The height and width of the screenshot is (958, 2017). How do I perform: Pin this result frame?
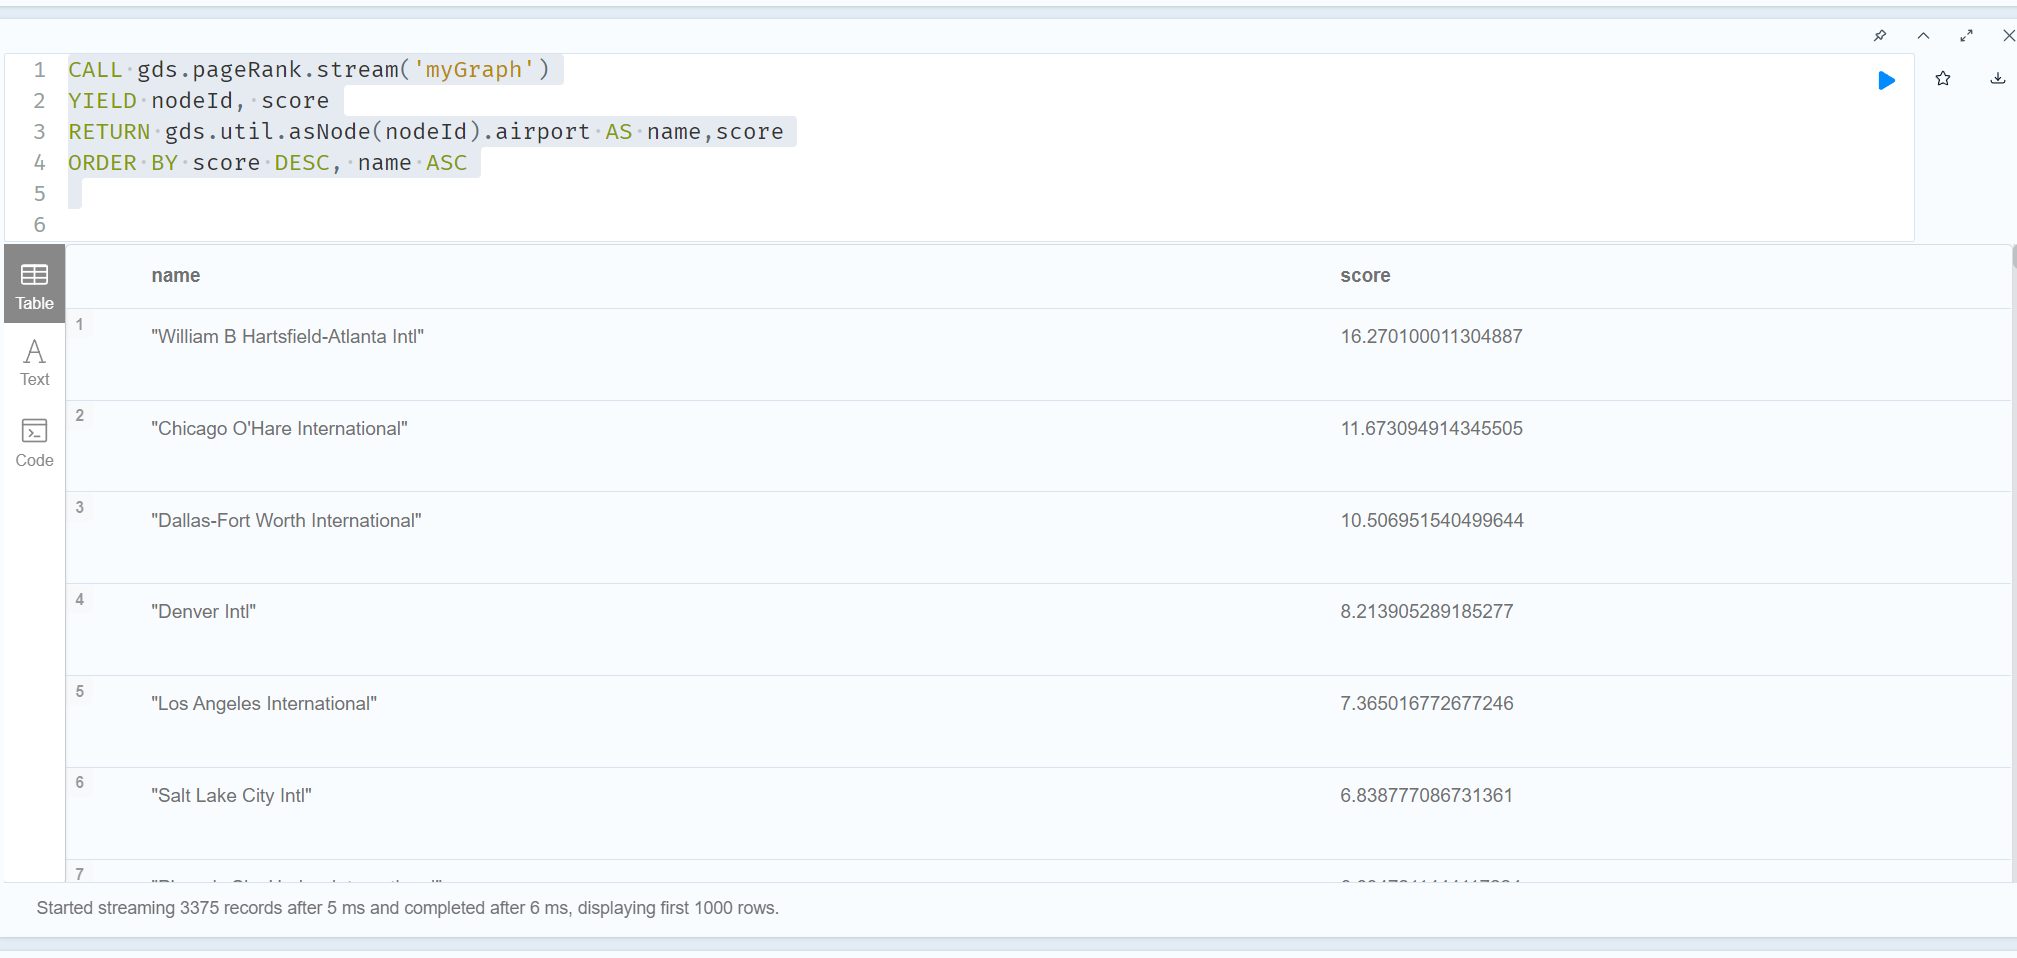point(1880,35)
